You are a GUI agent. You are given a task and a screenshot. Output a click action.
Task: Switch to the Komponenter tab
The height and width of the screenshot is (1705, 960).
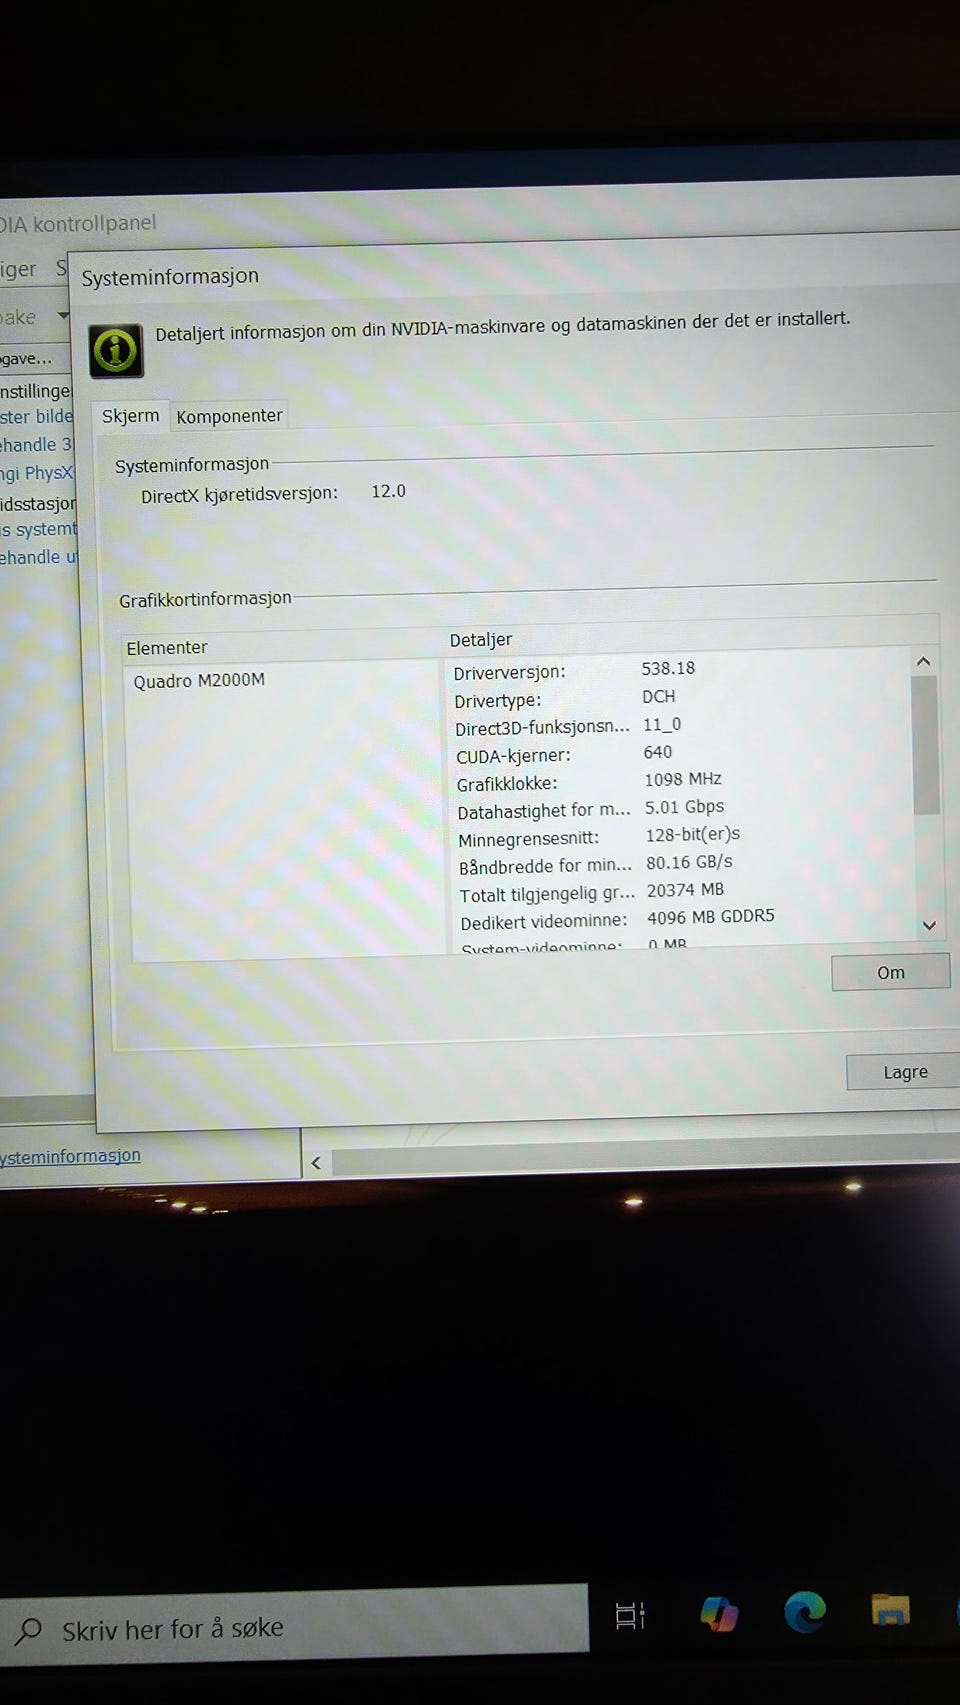coord(229,416)
